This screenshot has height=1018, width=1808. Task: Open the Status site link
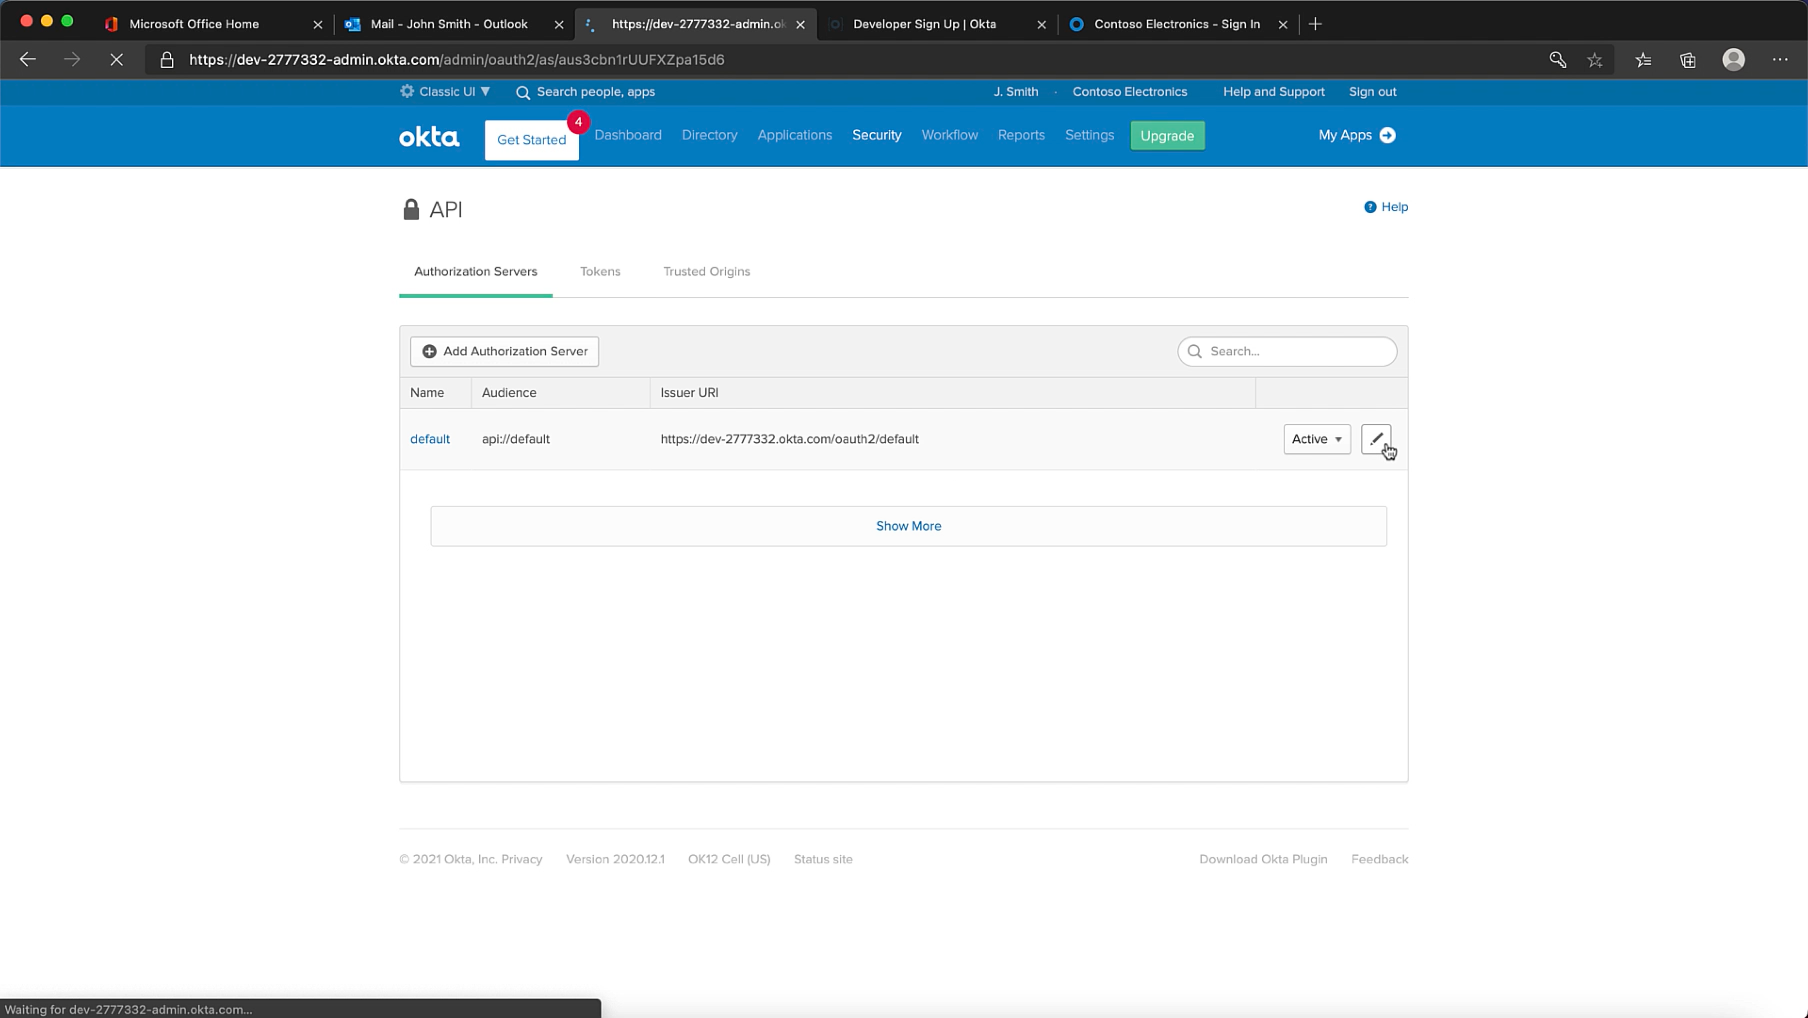coord(823,859)
